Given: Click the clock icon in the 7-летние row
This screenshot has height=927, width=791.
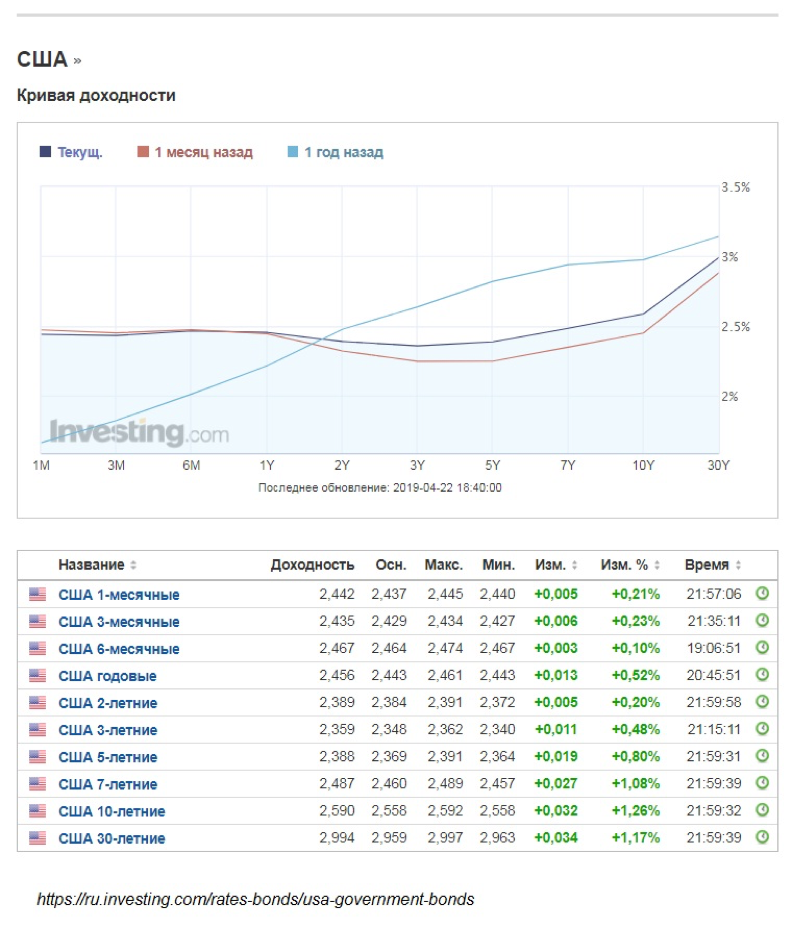Looking at the screenshot, I should (x=762, y=783).
